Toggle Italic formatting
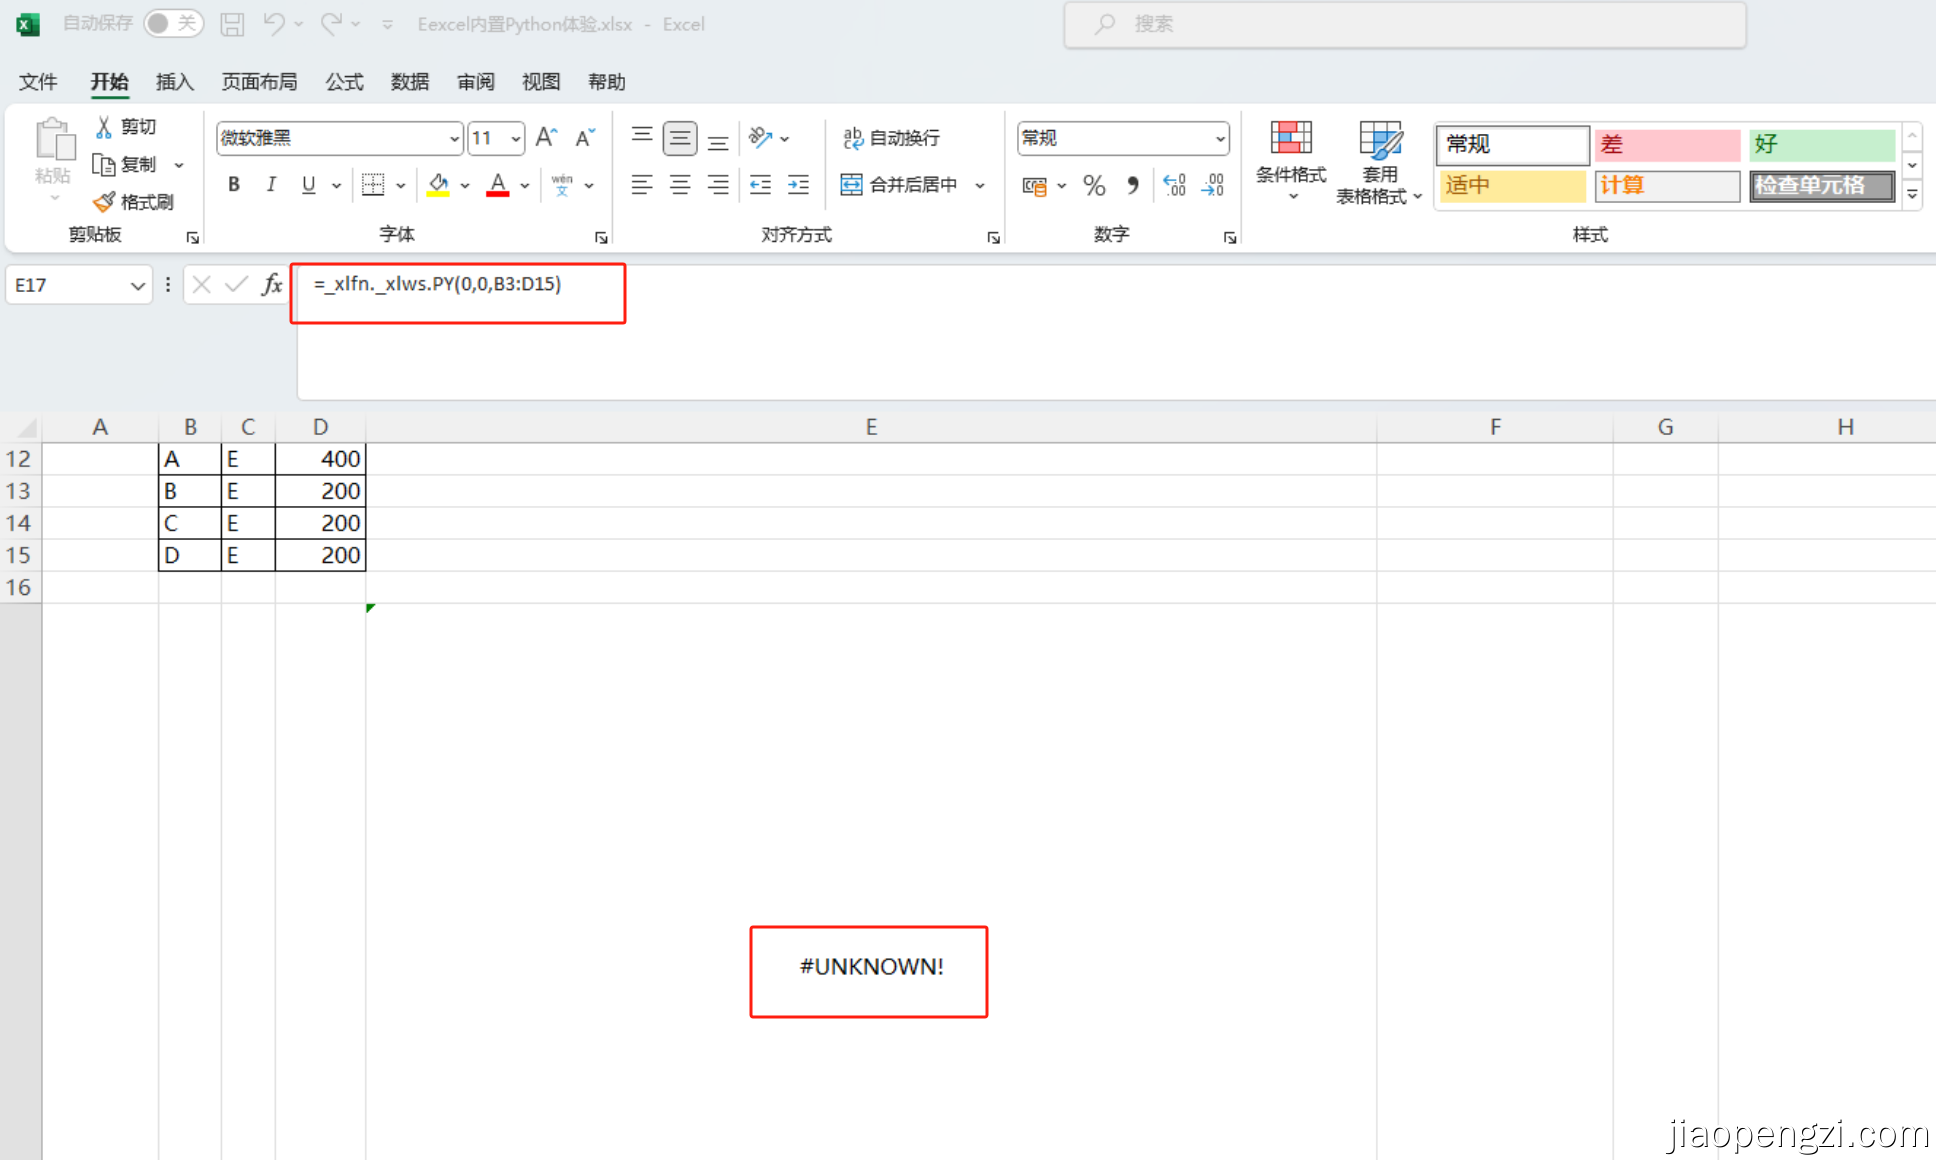1936x1160 pixels. (271, 184)
